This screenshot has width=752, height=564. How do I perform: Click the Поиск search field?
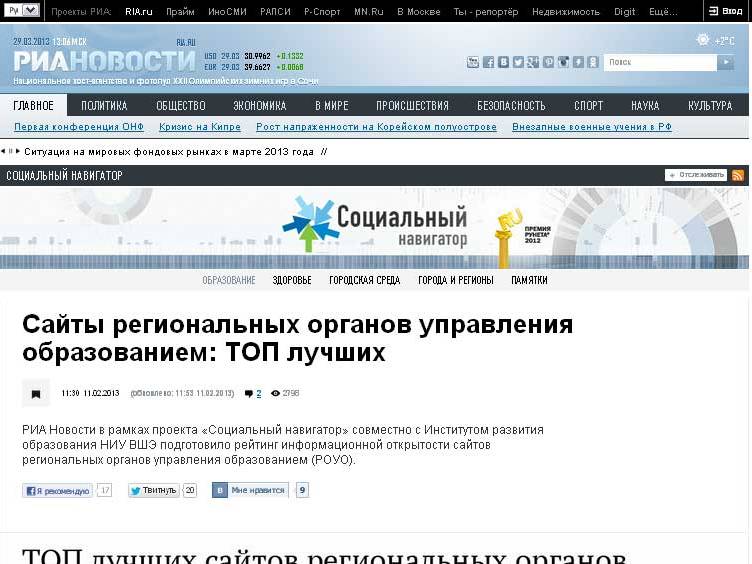(x=660, y=62)
